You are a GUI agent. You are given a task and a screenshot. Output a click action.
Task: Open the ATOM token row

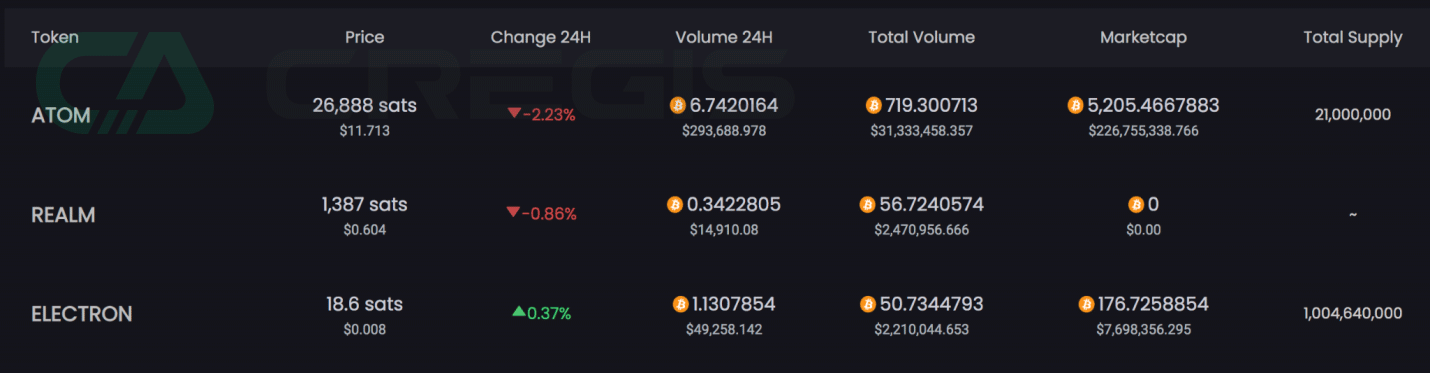coord(715,115)
